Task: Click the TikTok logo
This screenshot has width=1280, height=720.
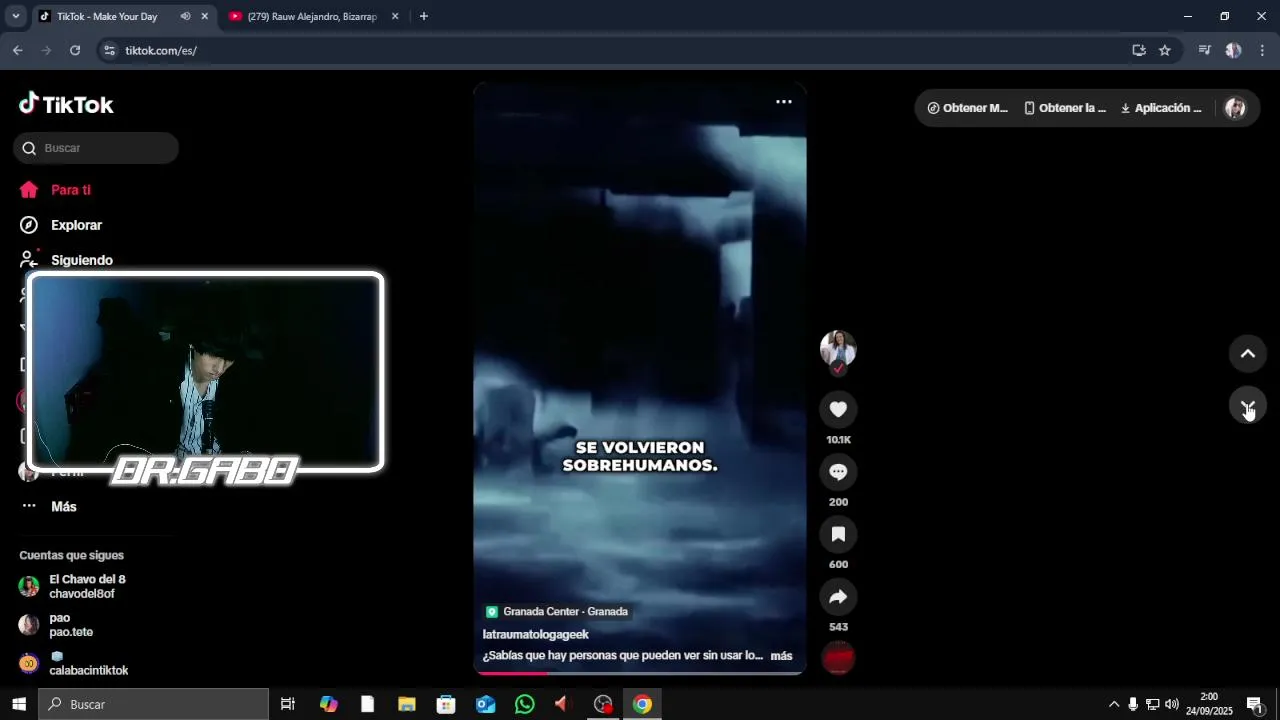Action: (66, 104)
